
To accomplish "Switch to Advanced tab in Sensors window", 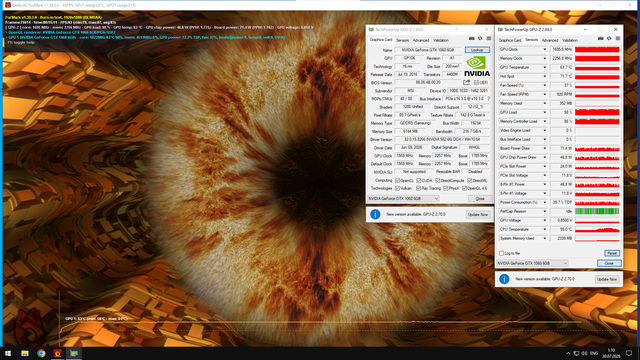I will click(x=550, y=40).
